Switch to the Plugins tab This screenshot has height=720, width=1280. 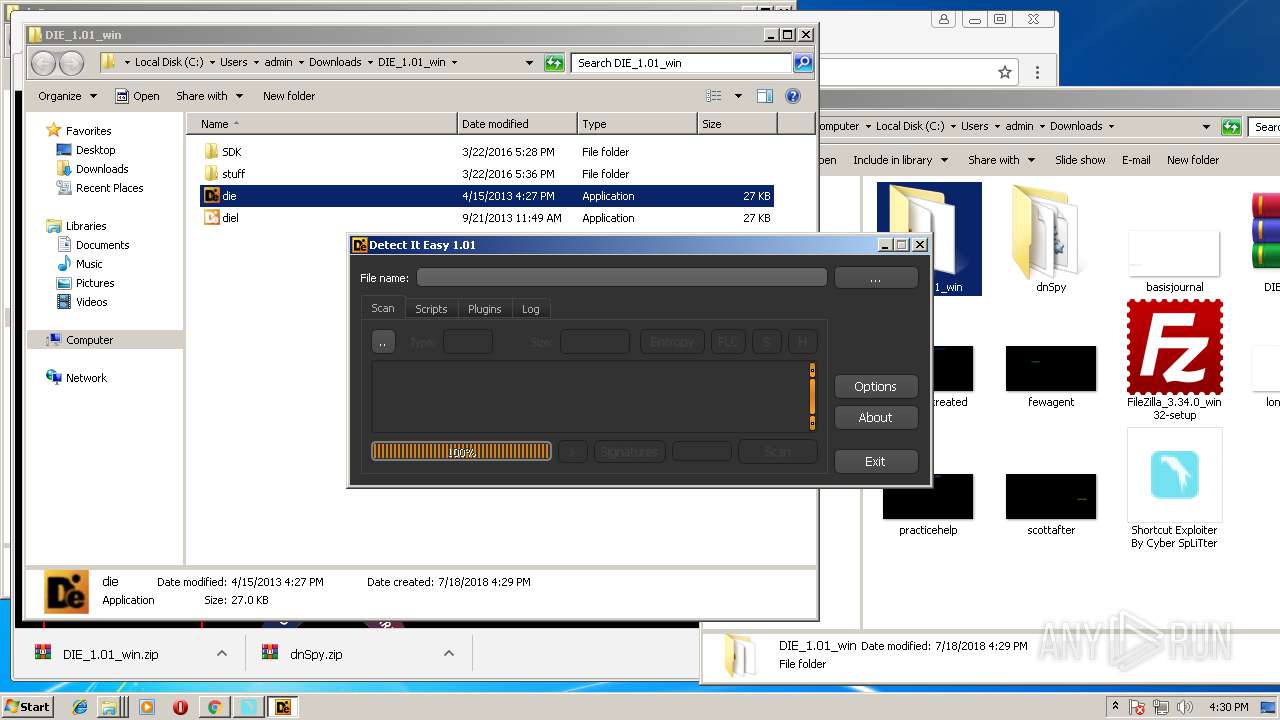pos(485,309)
